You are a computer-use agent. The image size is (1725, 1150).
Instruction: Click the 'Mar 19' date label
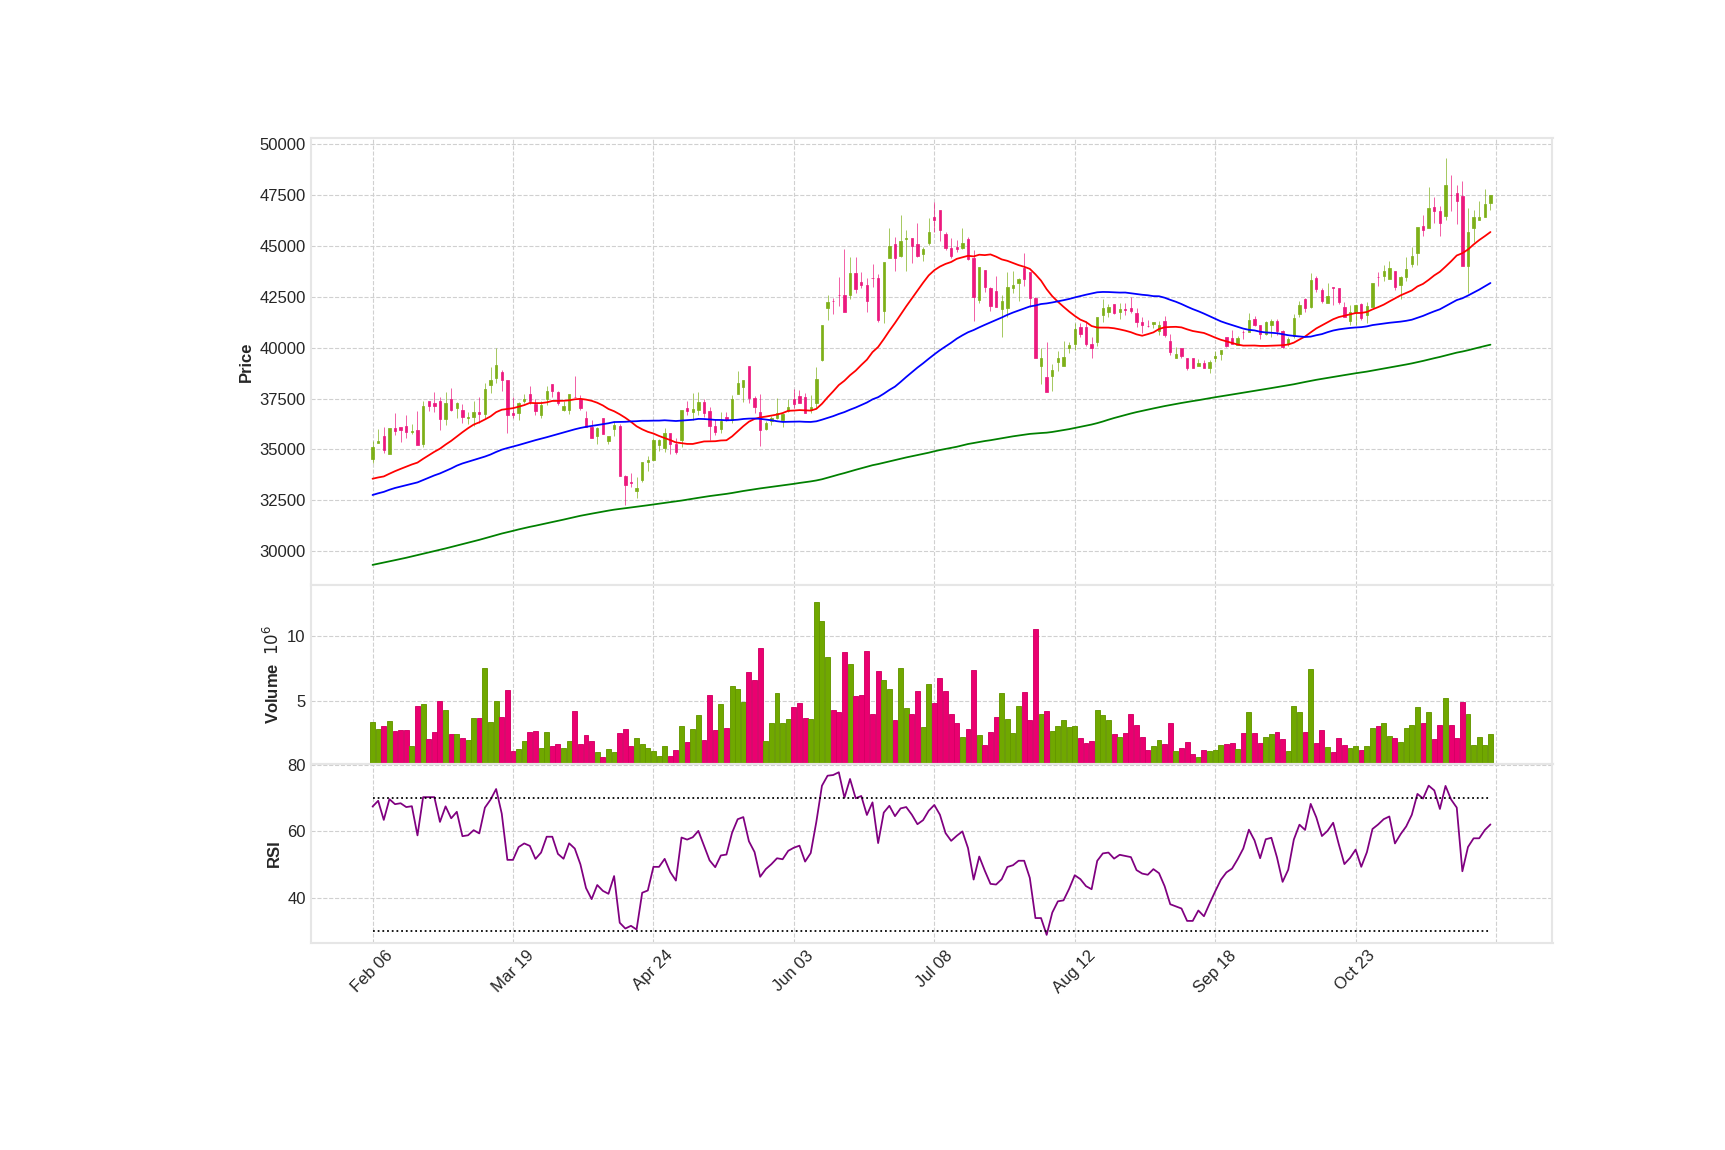click(x=511, y=971)
